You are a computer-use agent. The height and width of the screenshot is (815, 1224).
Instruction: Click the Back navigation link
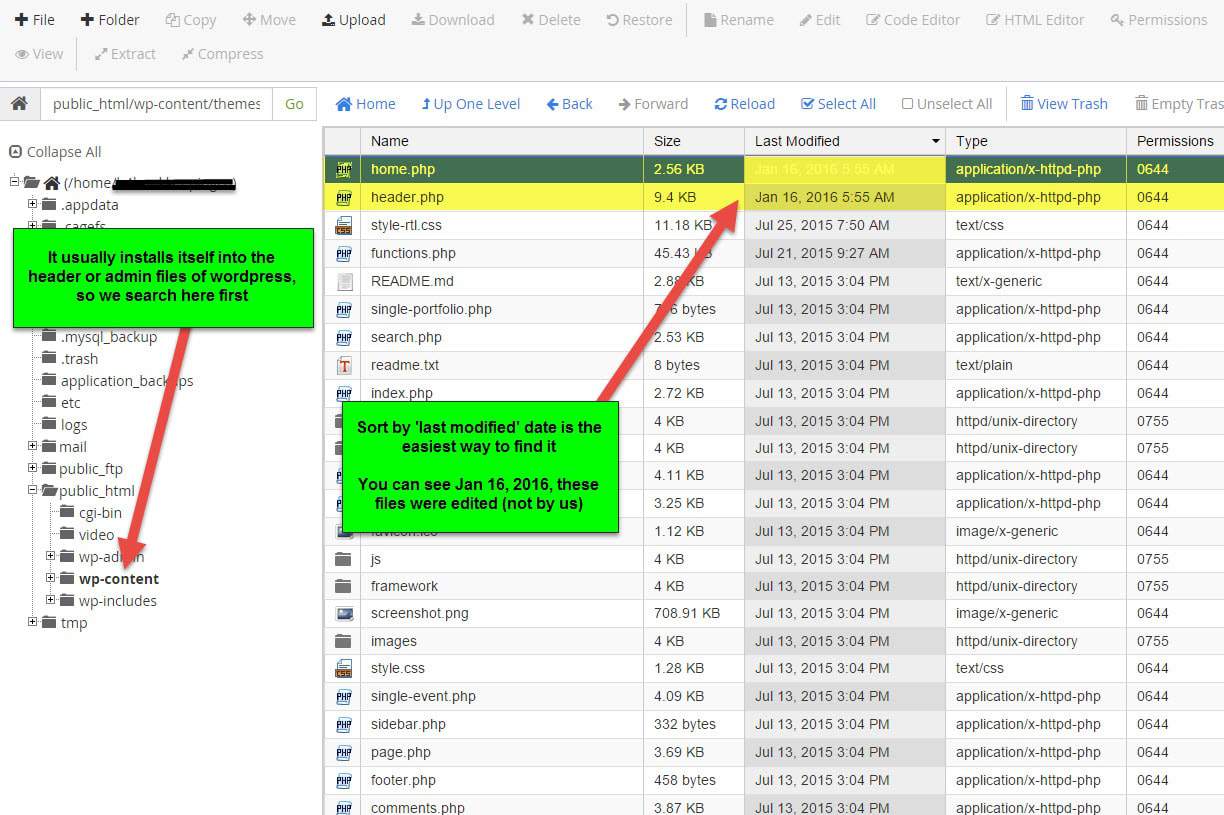[569, 104]
